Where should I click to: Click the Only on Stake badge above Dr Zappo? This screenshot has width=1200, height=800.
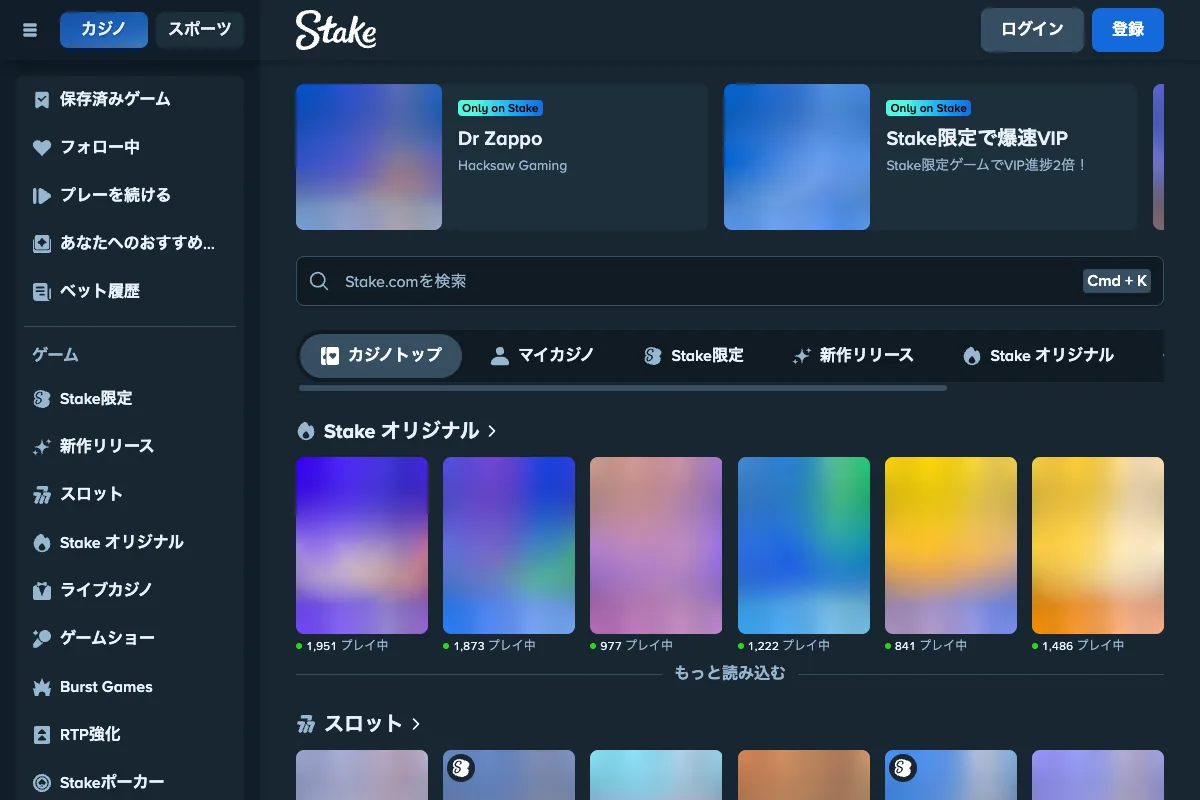click(x=500, y=108)
